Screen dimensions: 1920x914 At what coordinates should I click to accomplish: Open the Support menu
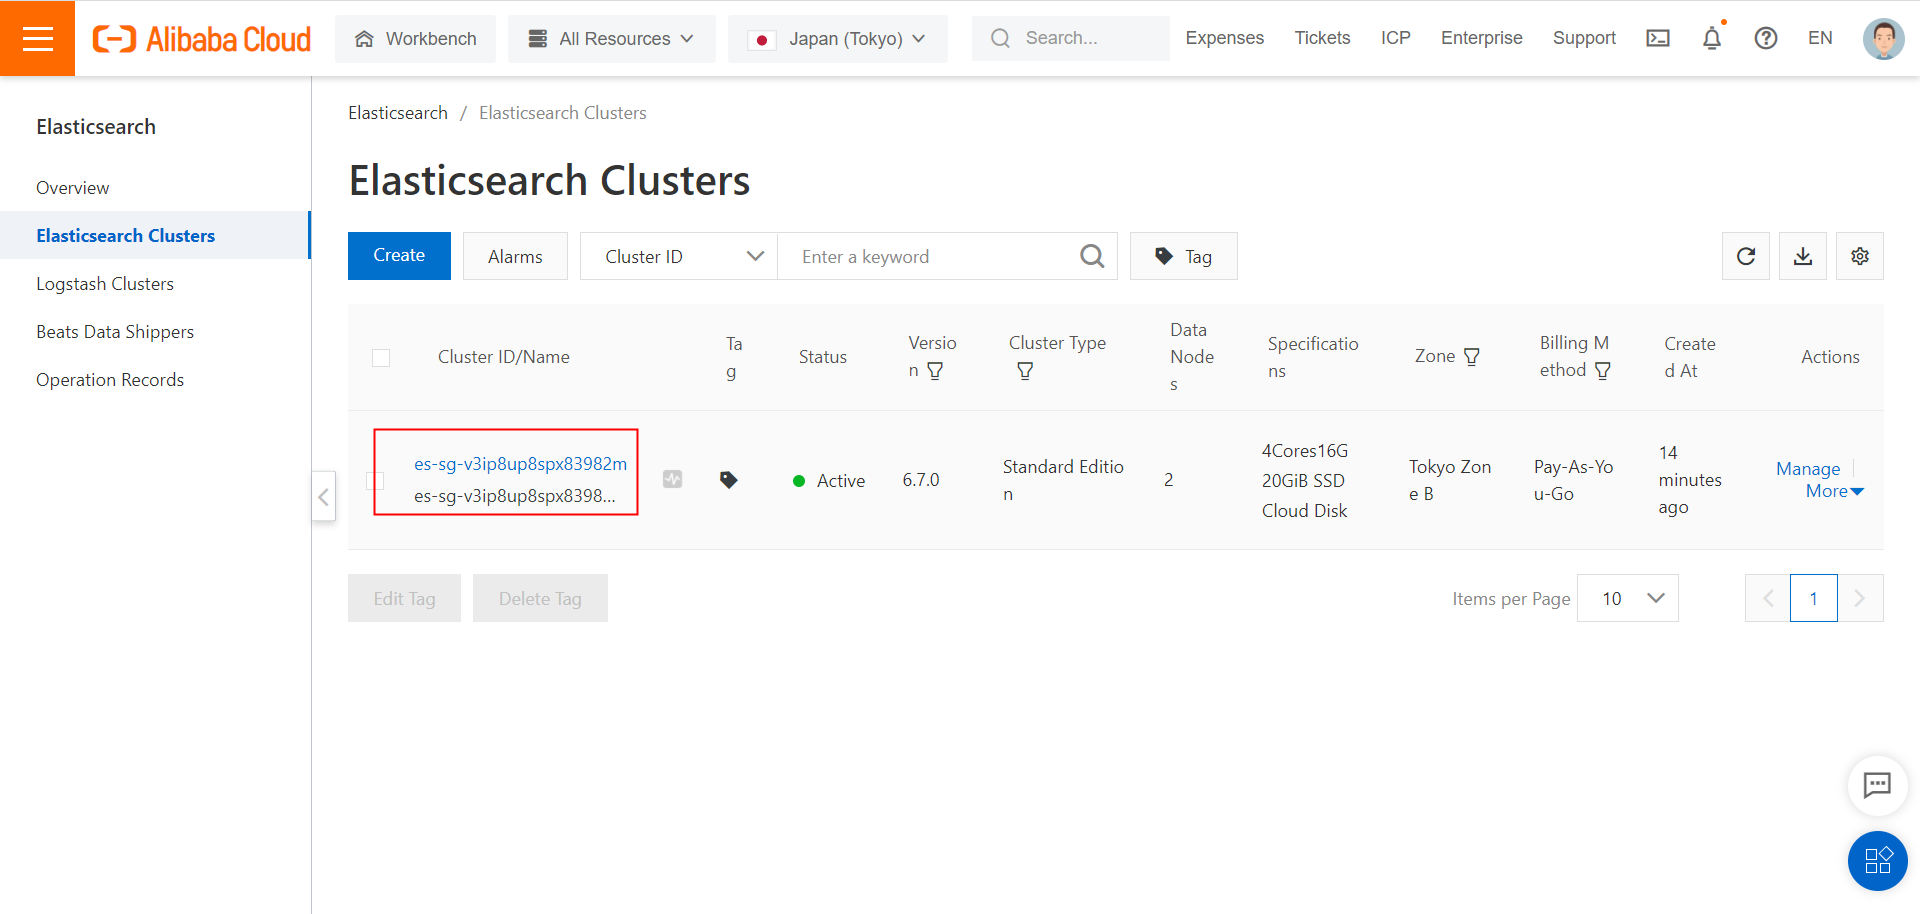point(1584,38)
